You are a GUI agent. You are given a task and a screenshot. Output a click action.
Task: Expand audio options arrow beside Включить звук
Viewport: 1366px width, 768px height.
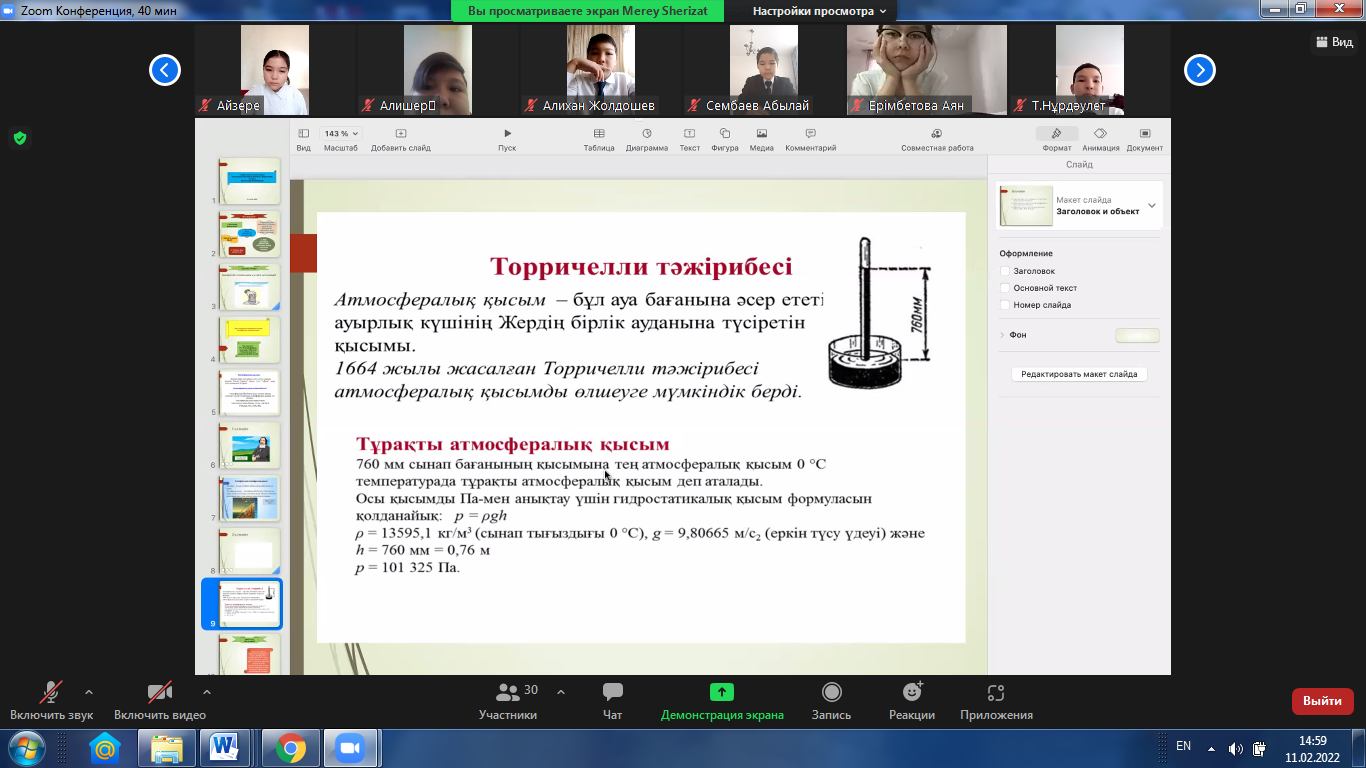tap(89, 692)
